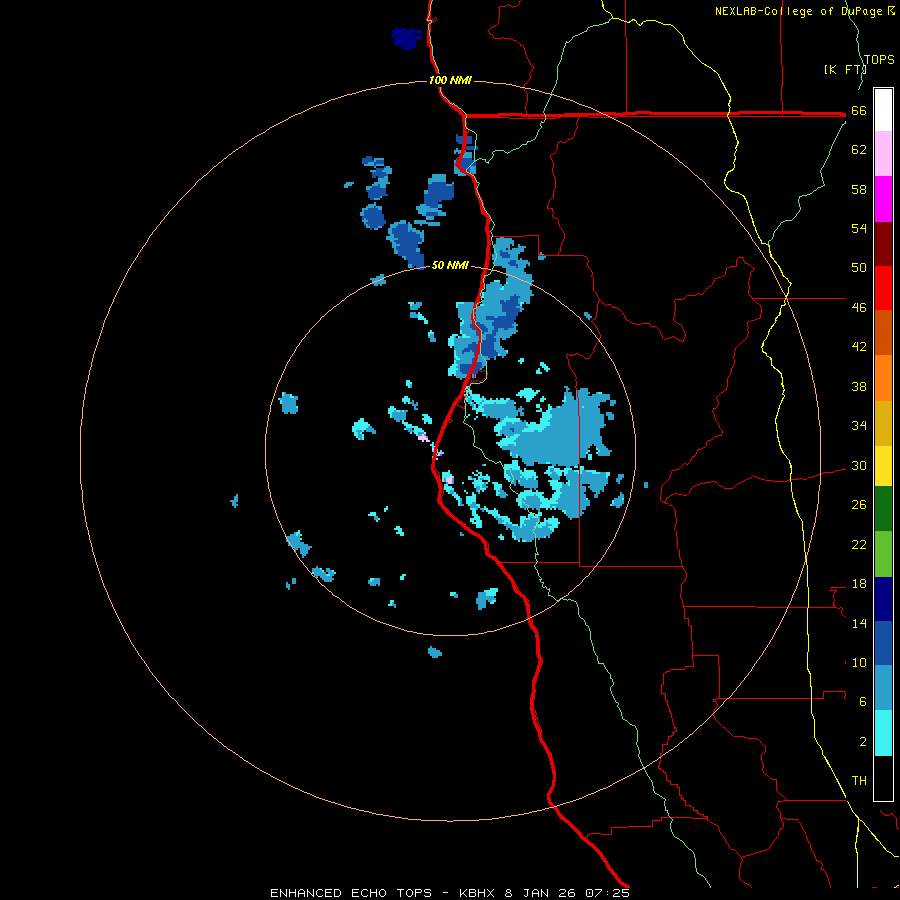Click the 50 legend scale value
900x900 pixels.
pyautogui.click(x=859, y=267)
